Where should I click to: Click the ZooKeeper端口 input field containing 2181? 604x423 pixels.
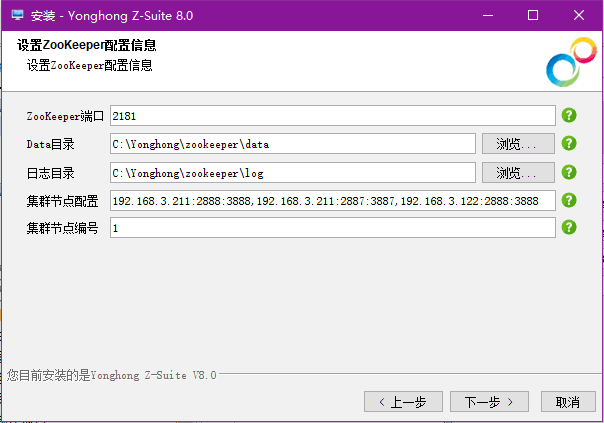click(x=333, y=116)
